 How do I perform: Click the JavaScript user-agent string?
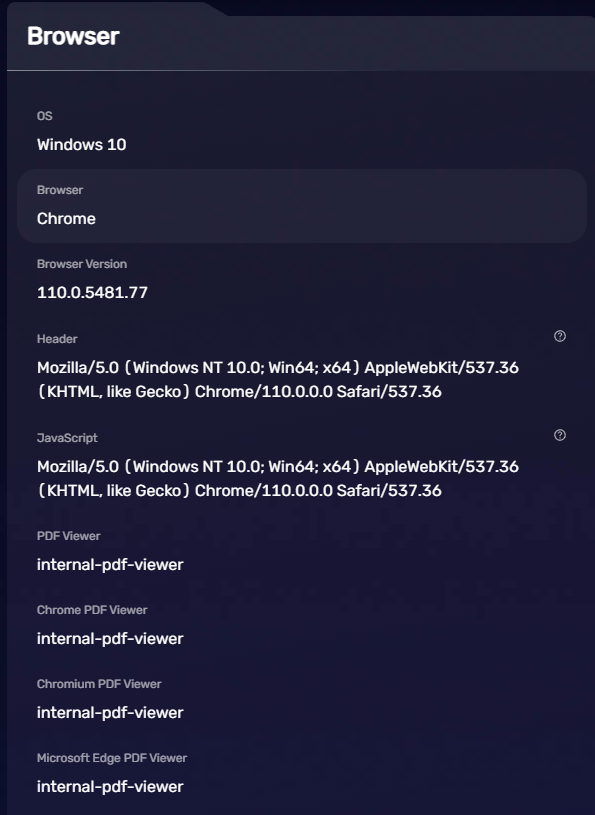pyautogui.click(x=277, y=477)
